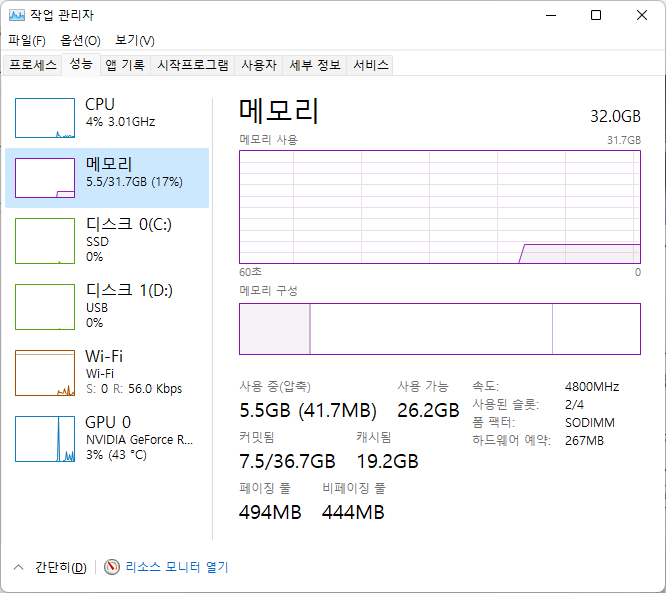Switch to the 앱 기록 tab

click(125, 65)
